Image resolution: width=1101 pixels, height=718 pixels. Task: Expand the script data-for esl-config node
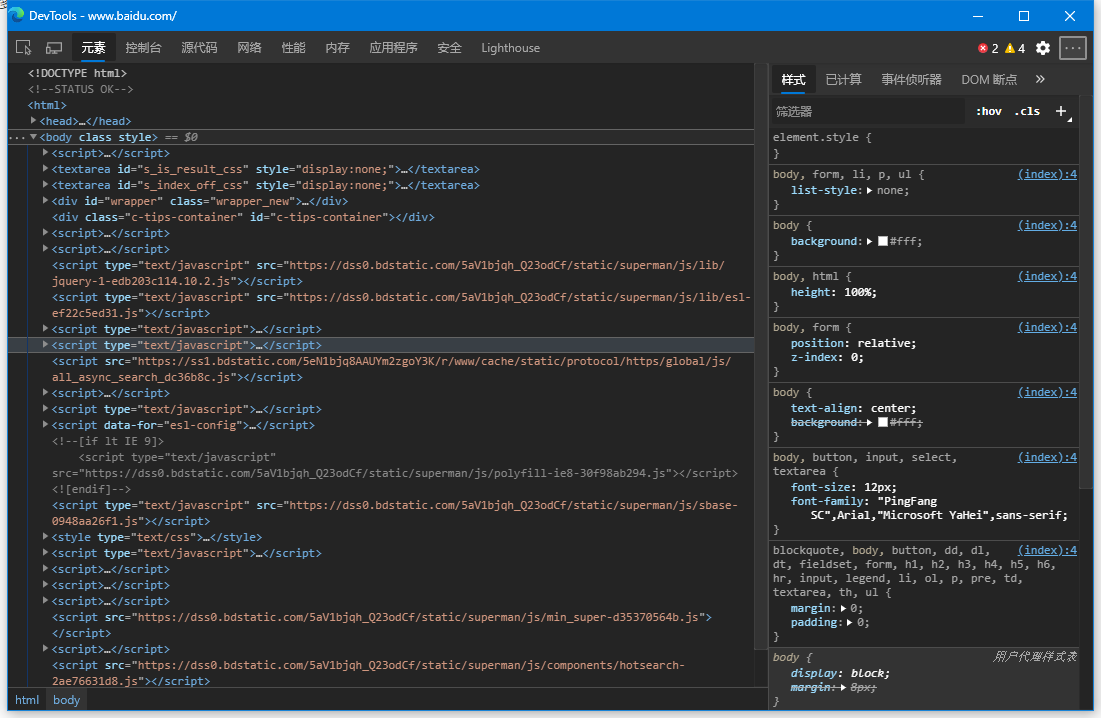[46, 425]
